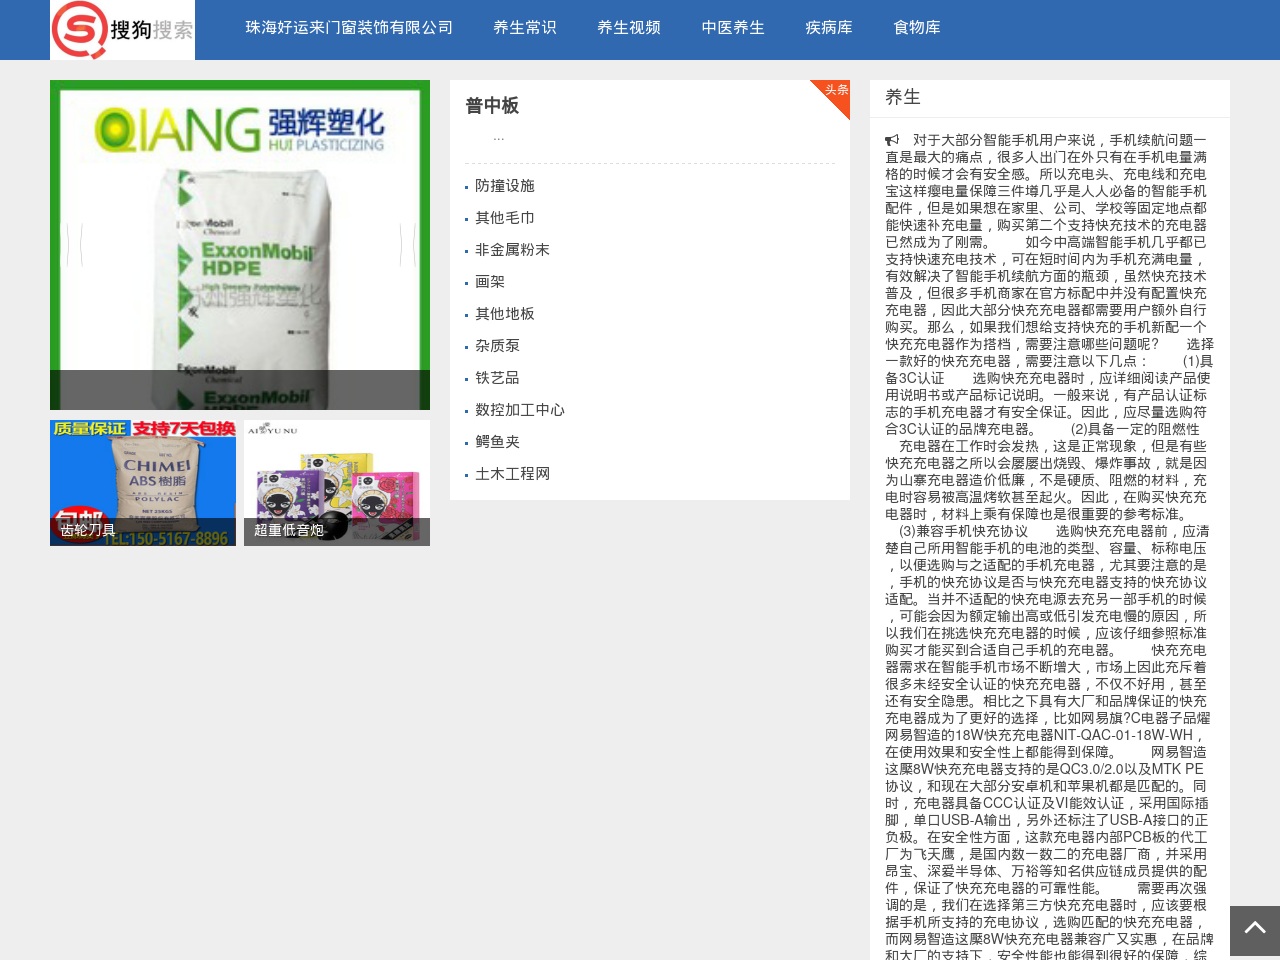Open the 其他地板 link
The height and width of the screenshot is (960, 1280).
[x=505, y=314]
